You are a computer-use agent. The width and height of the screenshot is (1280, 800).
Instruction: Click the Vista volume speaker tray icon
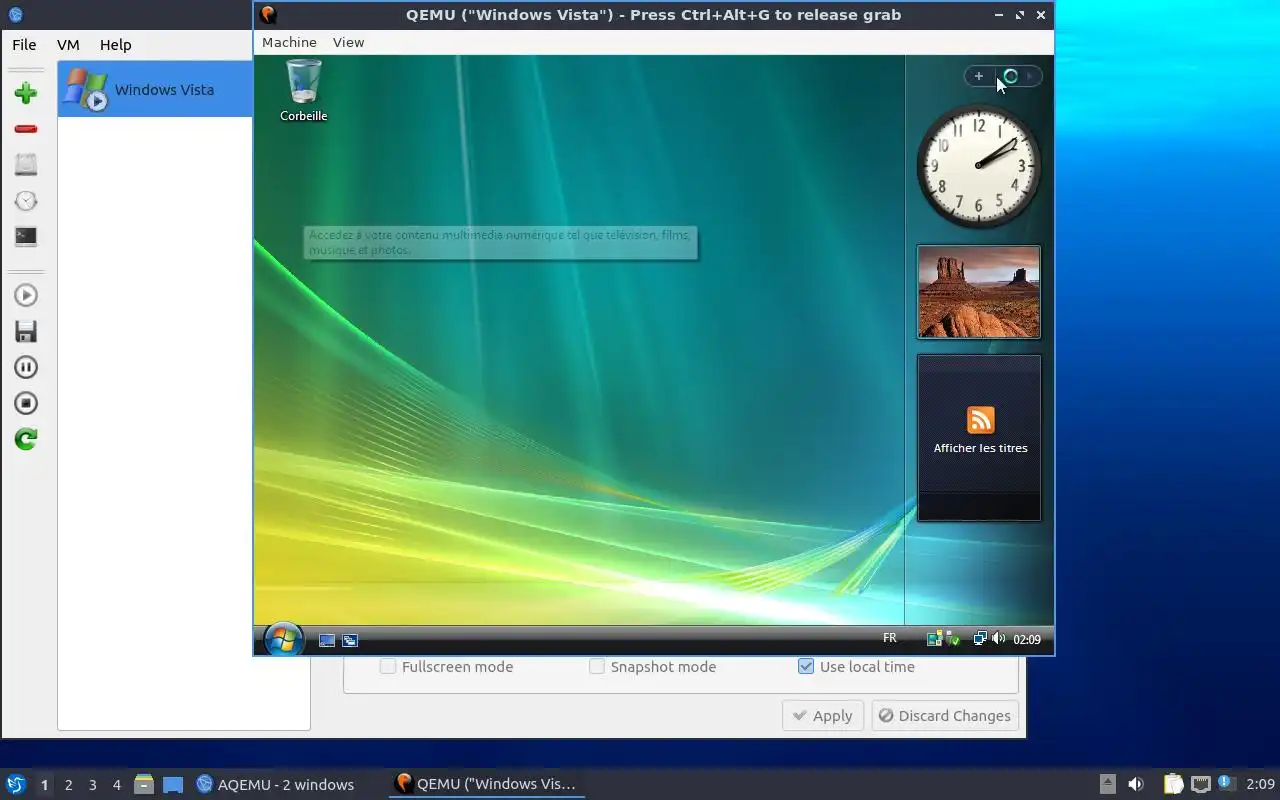[x=999, y=638]
